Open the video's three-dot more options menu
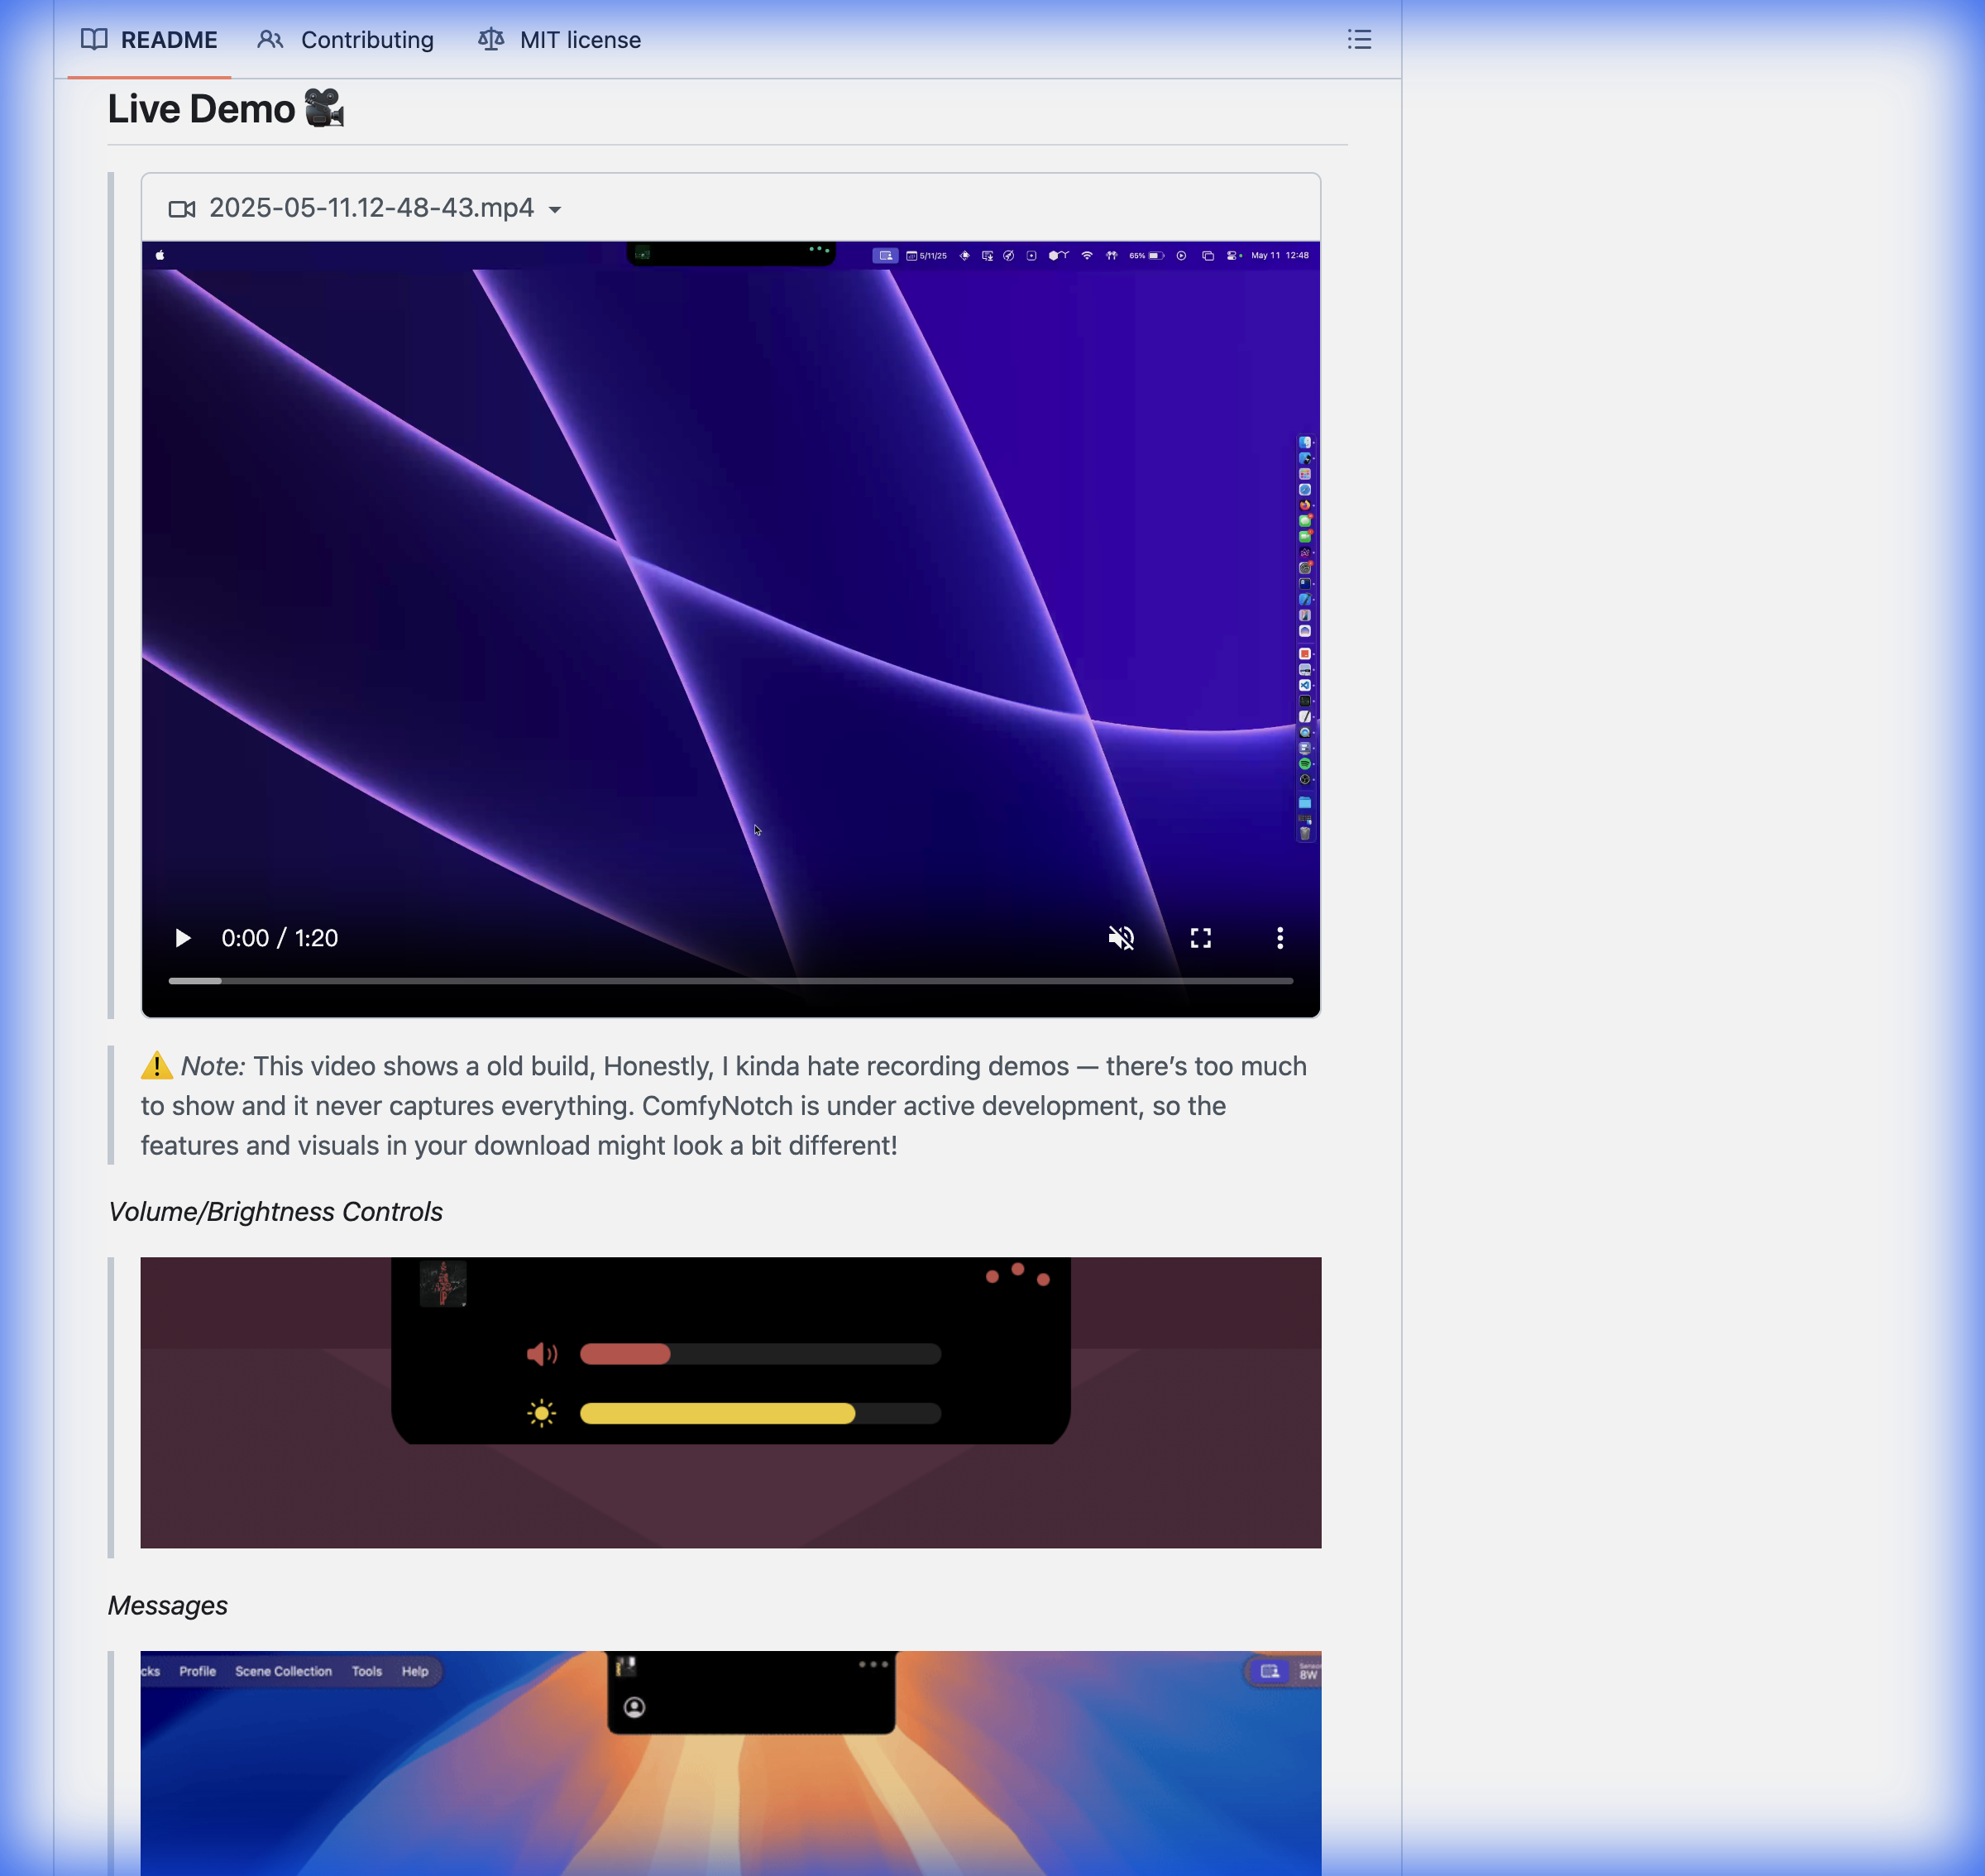1985x1876 pixels. coord(1280,938)
